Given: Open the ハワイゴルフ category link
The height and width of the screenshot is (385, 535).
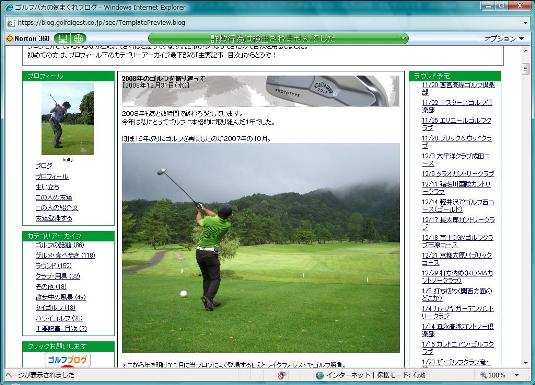Looking at the screenshot, I should [x=59, y=318].
